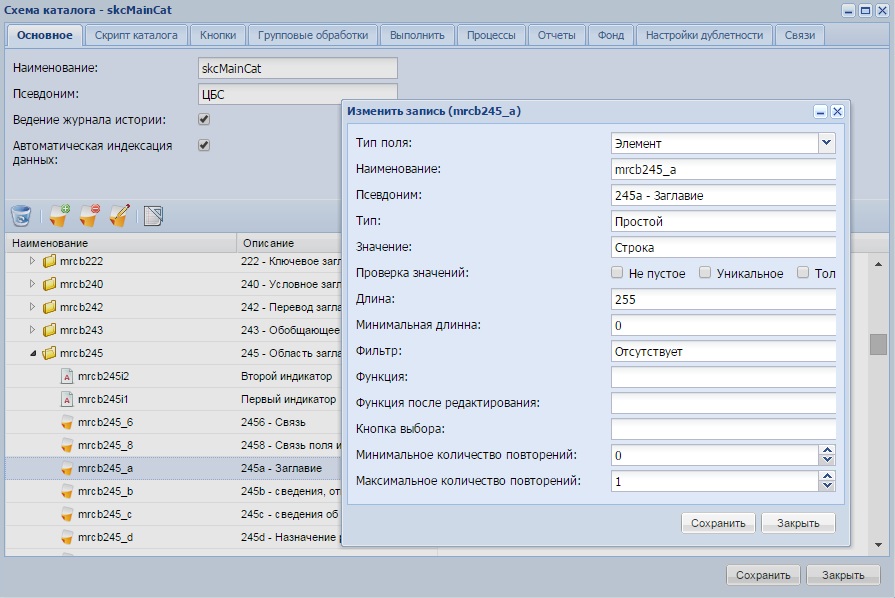
Task: Minimize the Изменить запись dialog
Action: click(820, 112)
